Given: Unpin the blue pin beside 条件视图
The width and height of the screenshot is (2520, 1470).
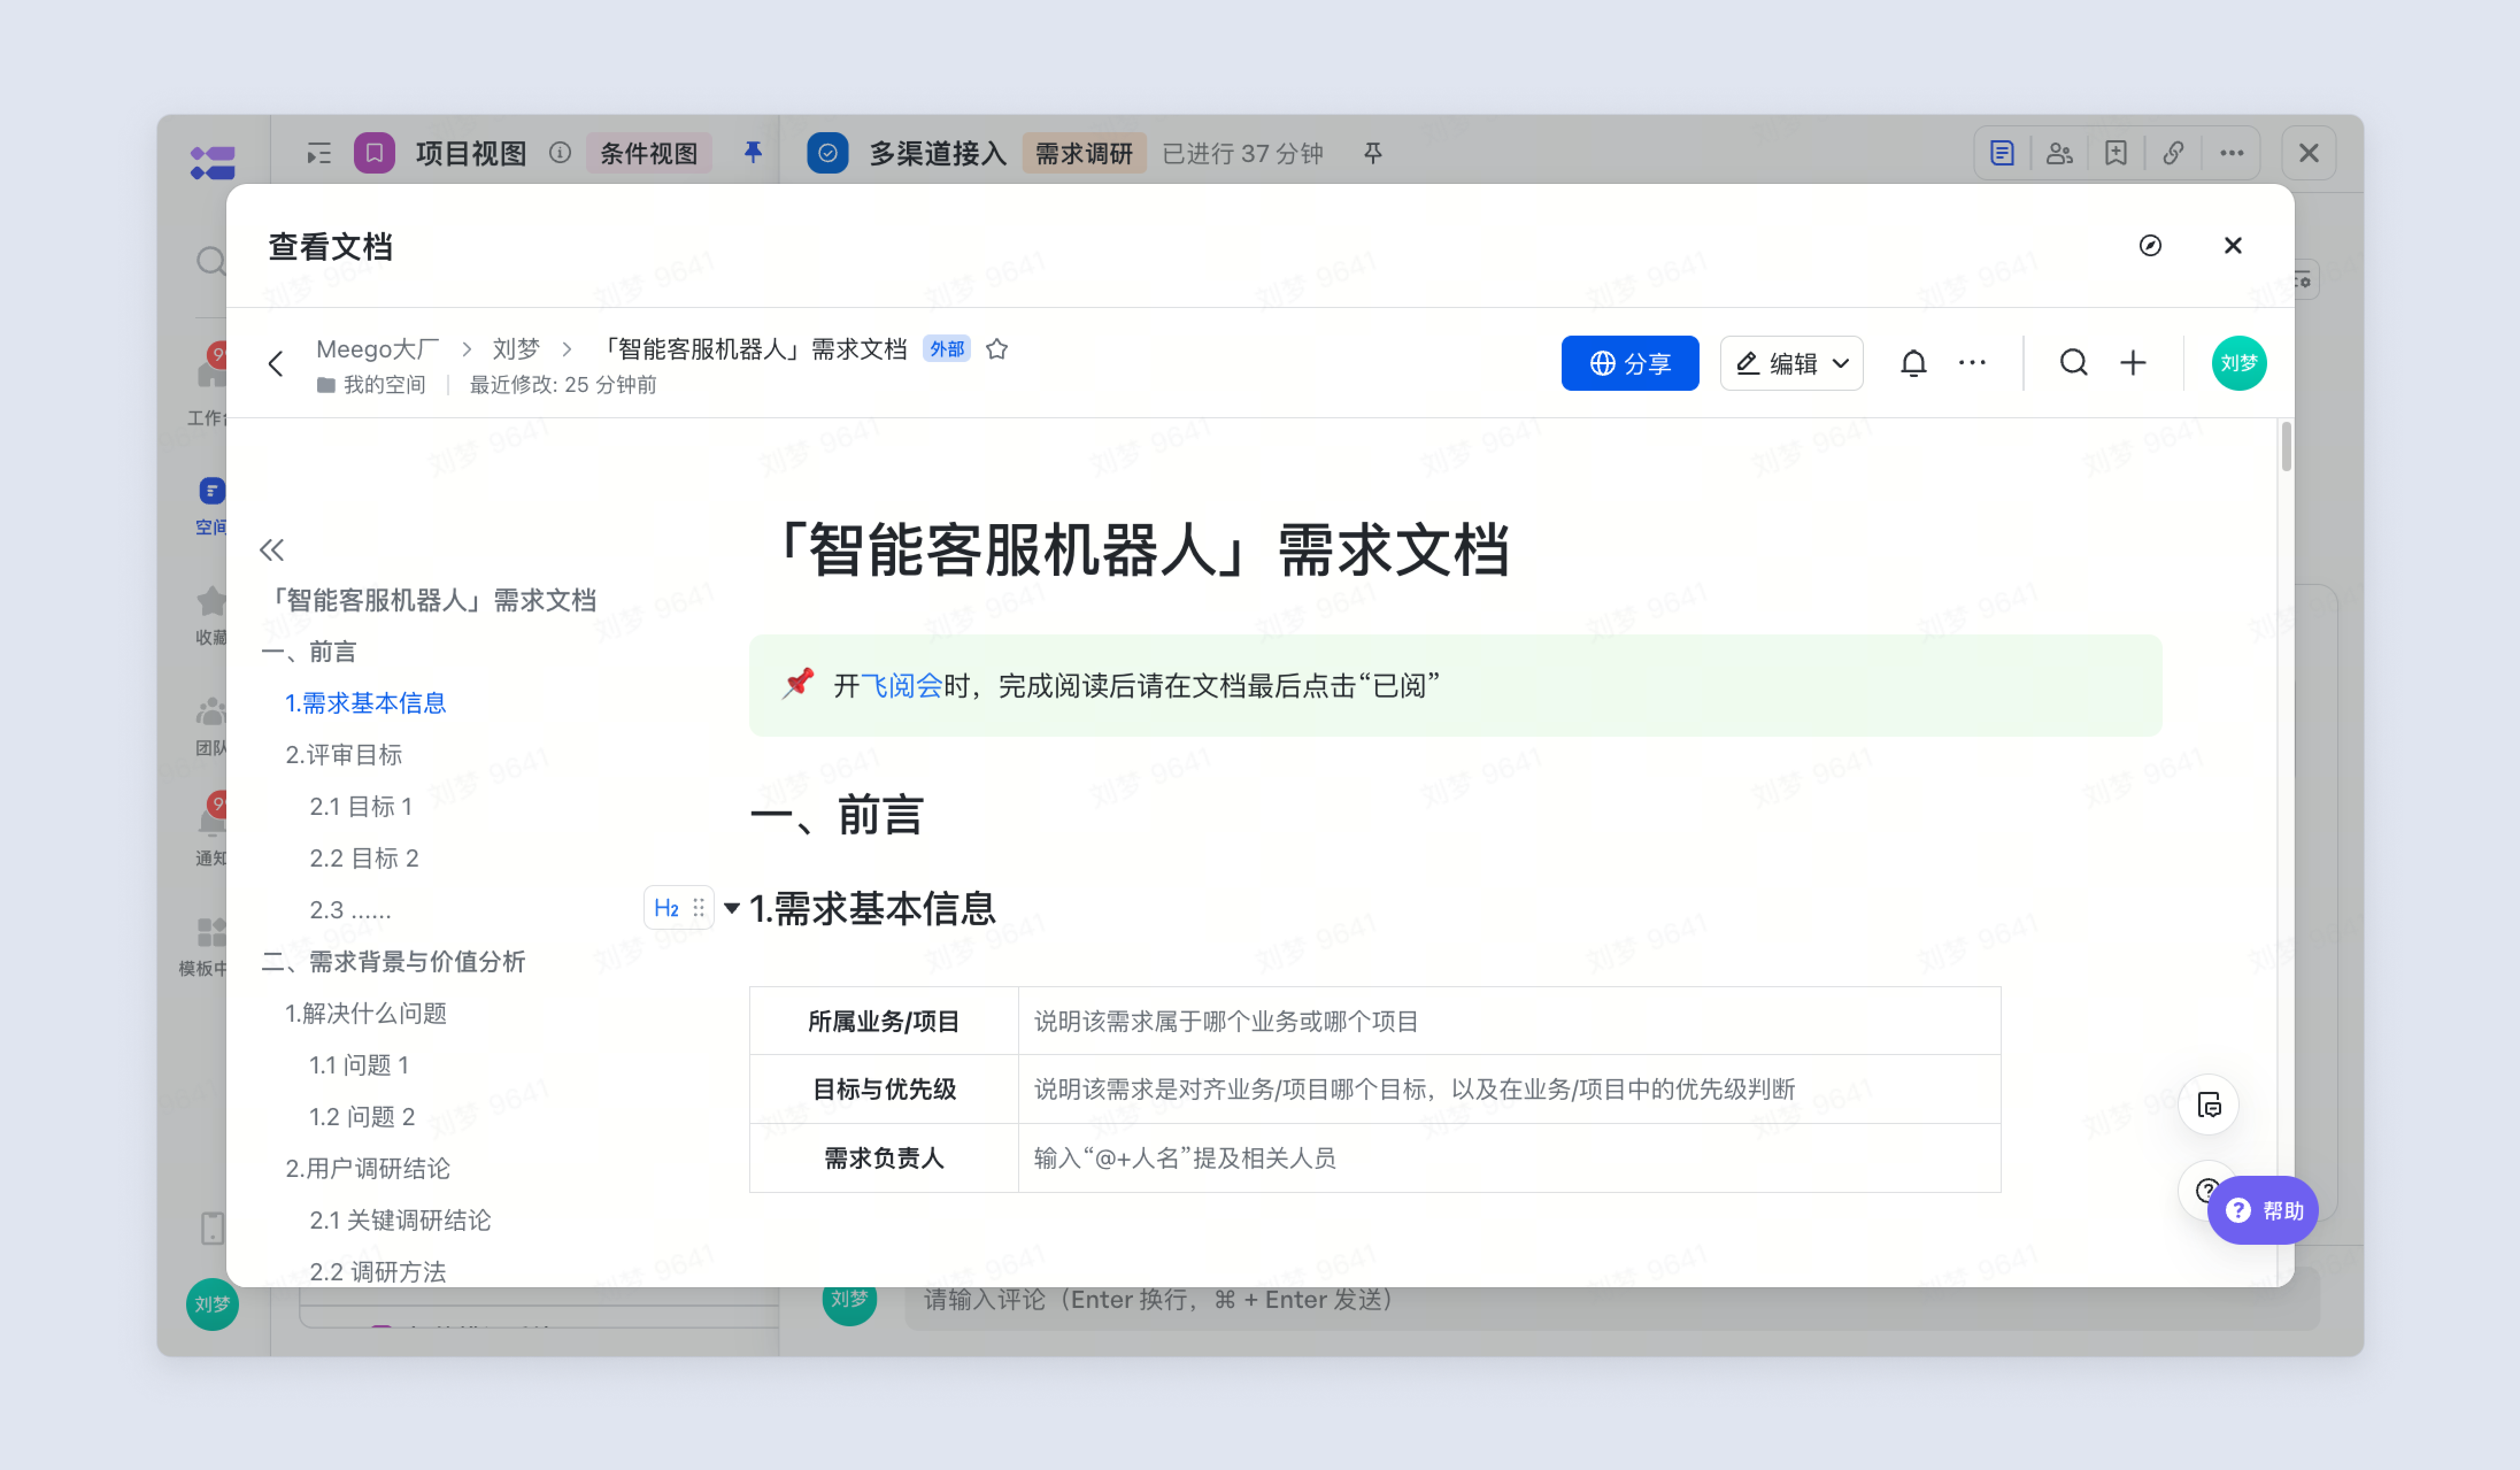Looking at the screenshot, I should point(753,152).
